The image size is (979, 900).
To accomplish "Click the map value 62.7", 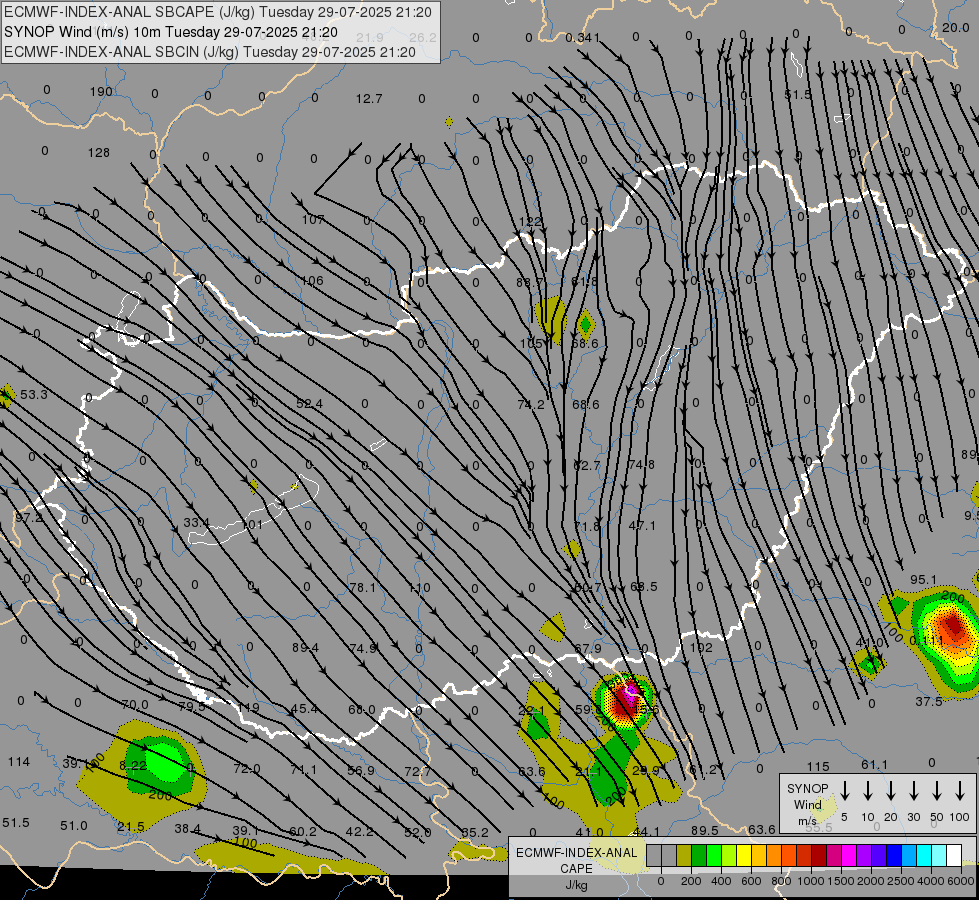I will pos(586,465).
